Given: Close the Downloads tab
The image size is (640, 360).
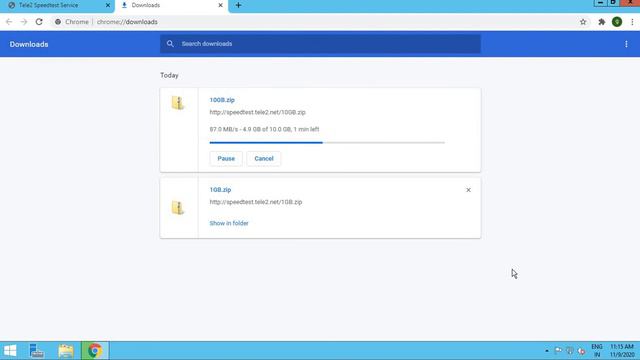Looking at the screenshot, I should point(220,5).
